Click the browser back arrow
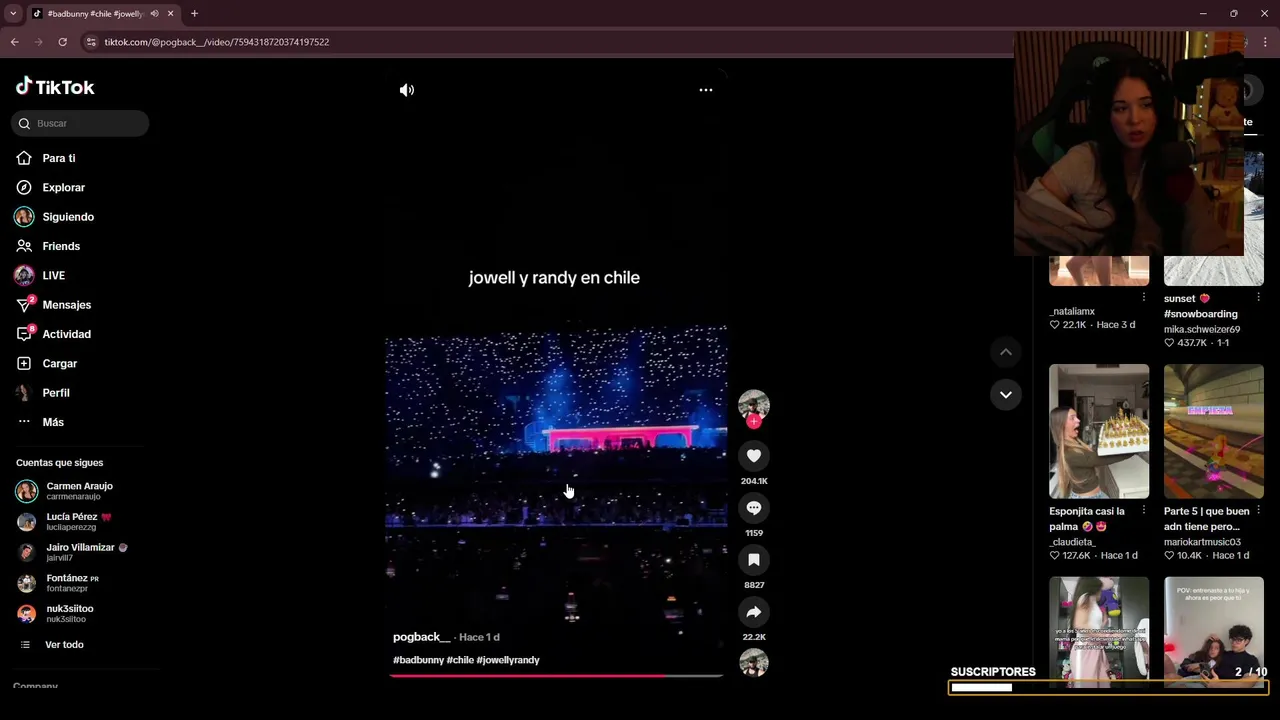The width and height of the screenshot is (1280, 720). tap(14, 42)
